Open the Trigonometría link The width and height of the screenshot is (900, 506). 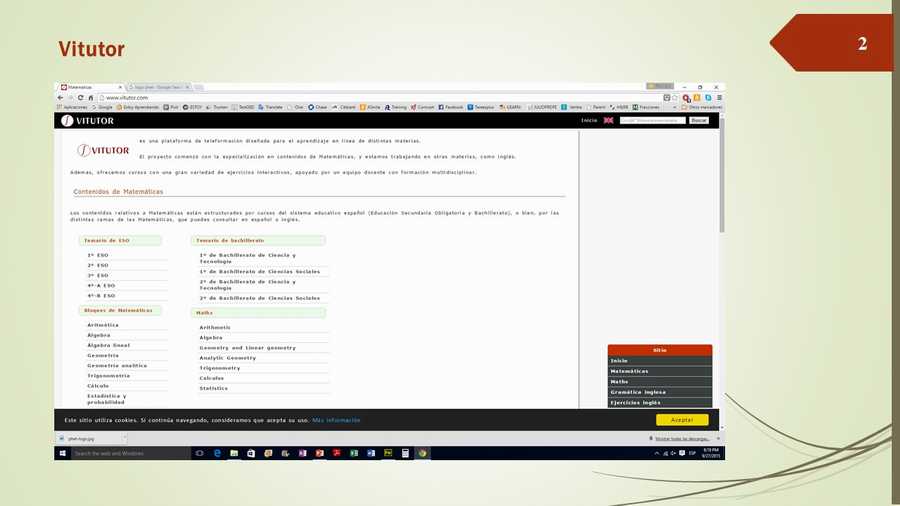(108, 376)
